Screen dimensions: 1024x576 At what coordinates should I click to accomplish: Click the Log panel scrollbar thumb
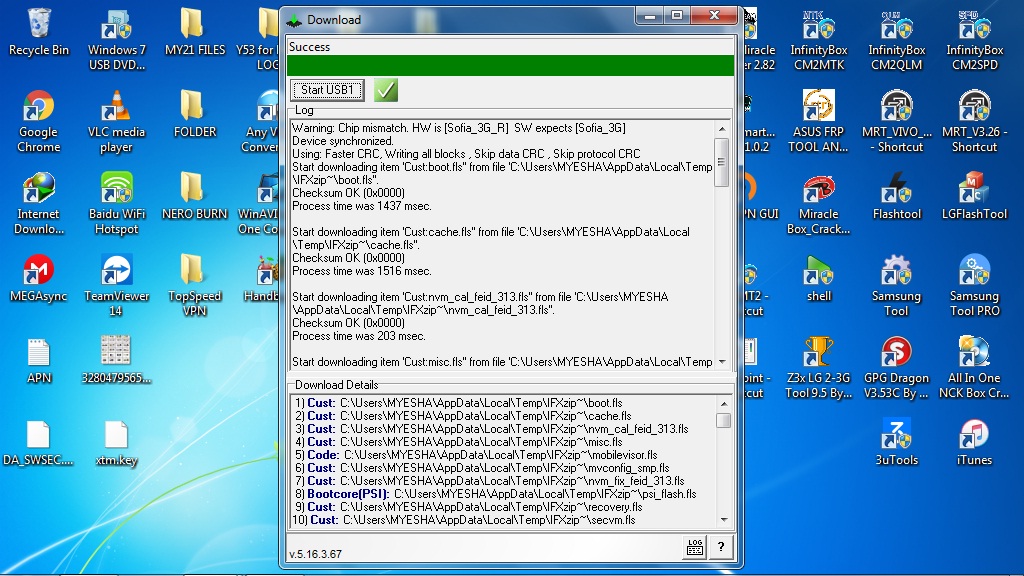click(722, 162)
